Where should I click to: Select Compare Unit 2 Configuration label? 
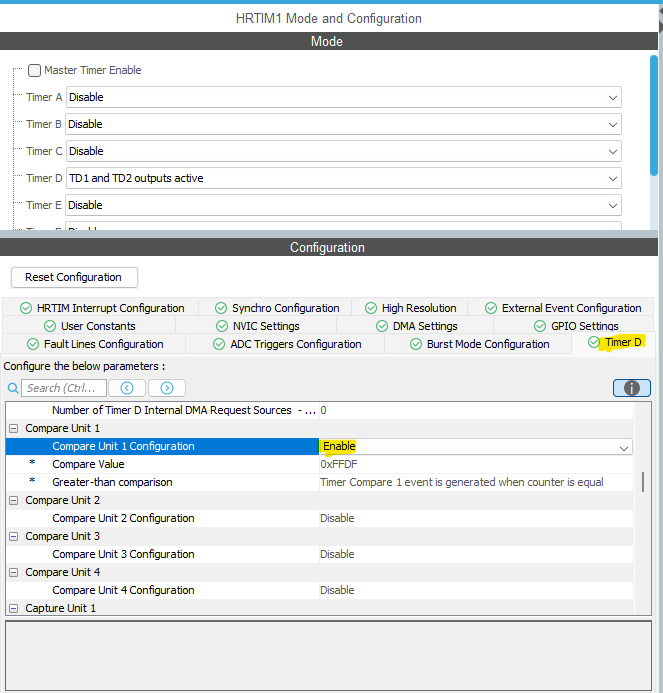coord(123,518)
